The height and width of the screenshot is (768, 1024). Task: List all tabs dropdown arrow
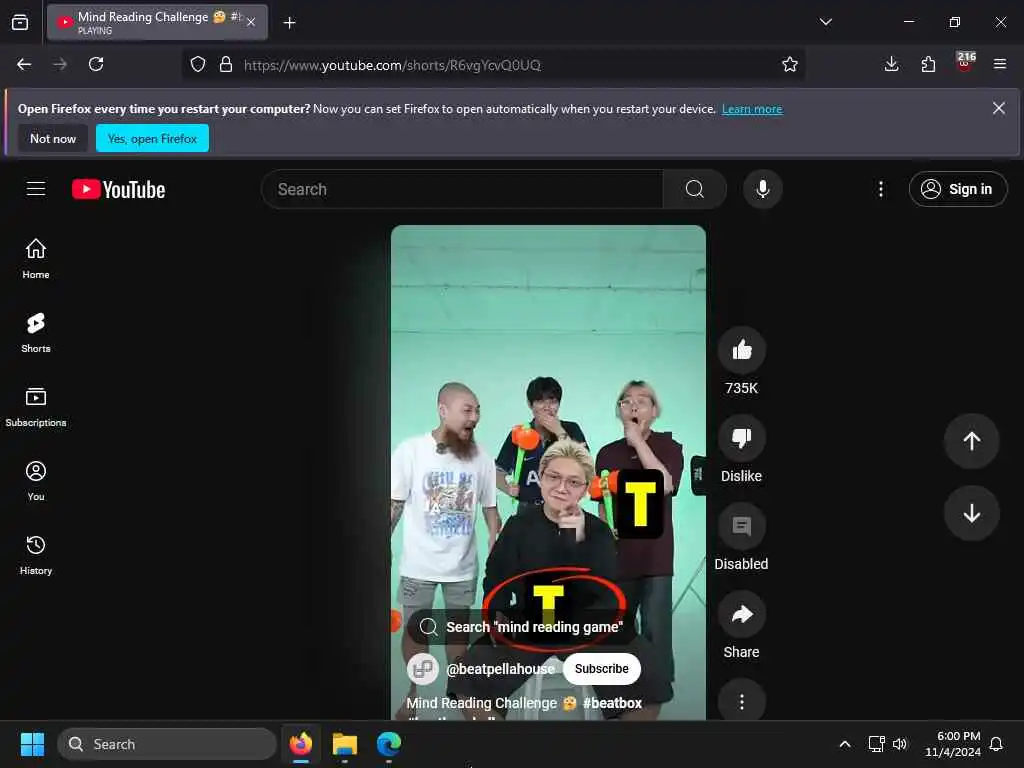click(826, 22)
